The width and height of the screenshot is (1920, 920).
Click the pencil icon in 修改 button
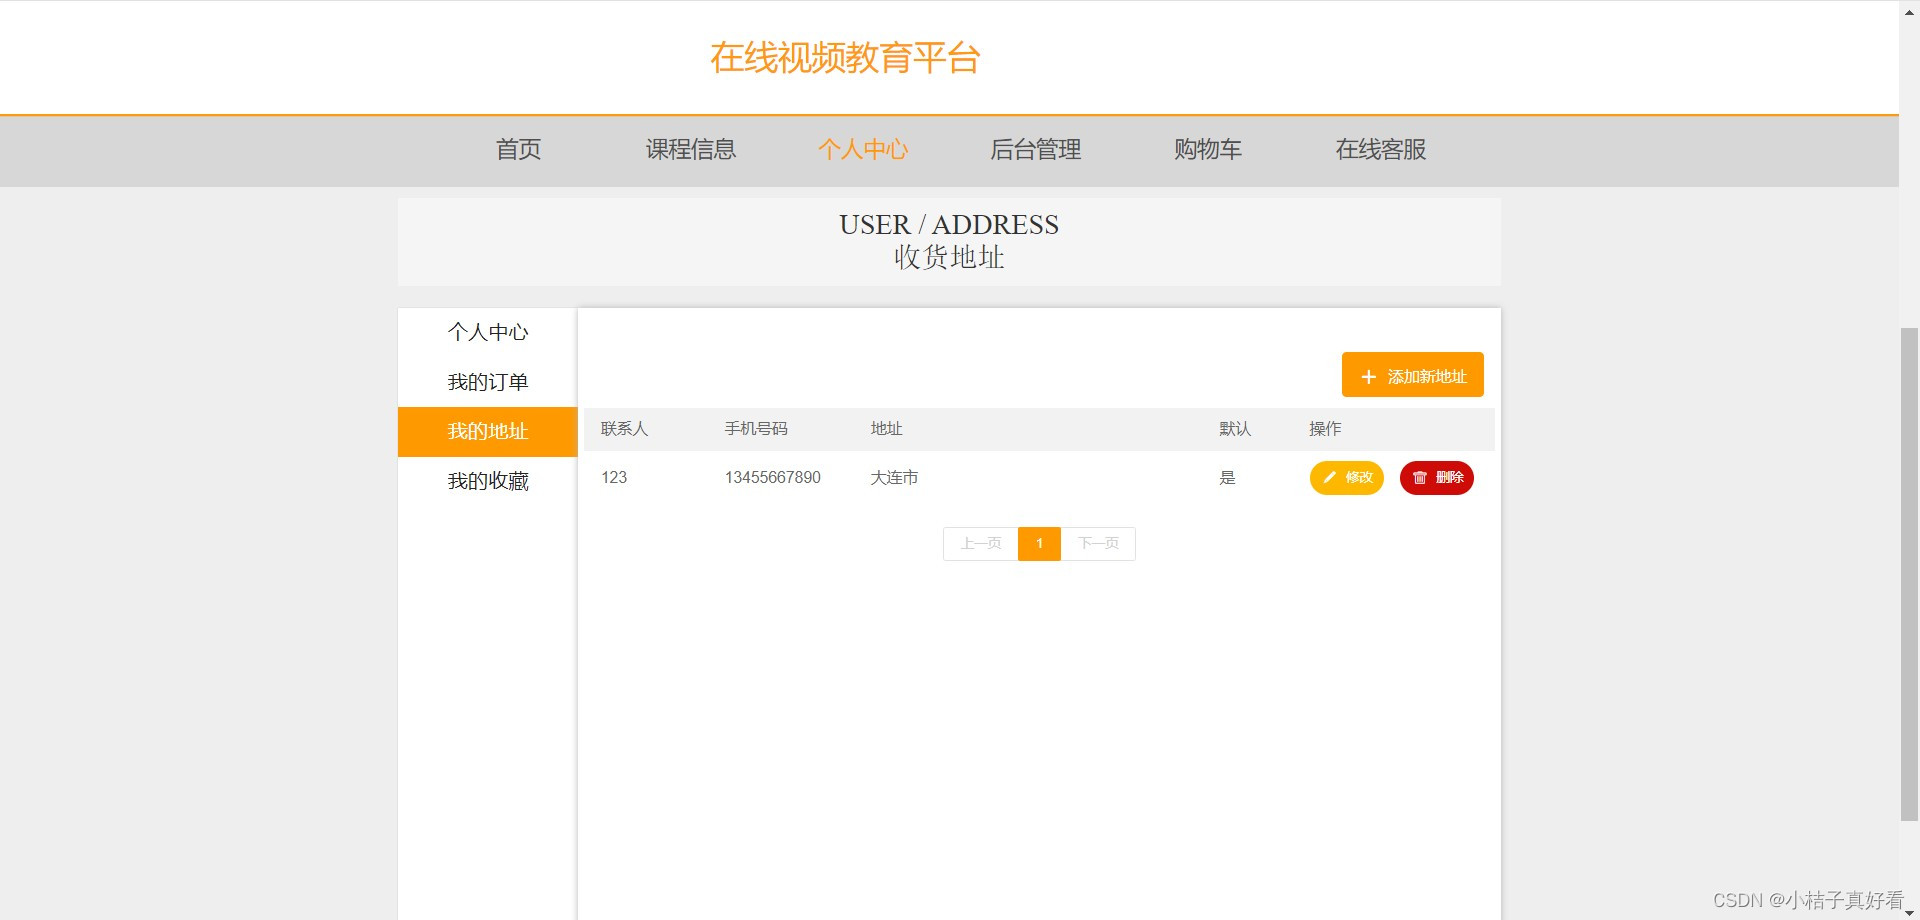1329,478
